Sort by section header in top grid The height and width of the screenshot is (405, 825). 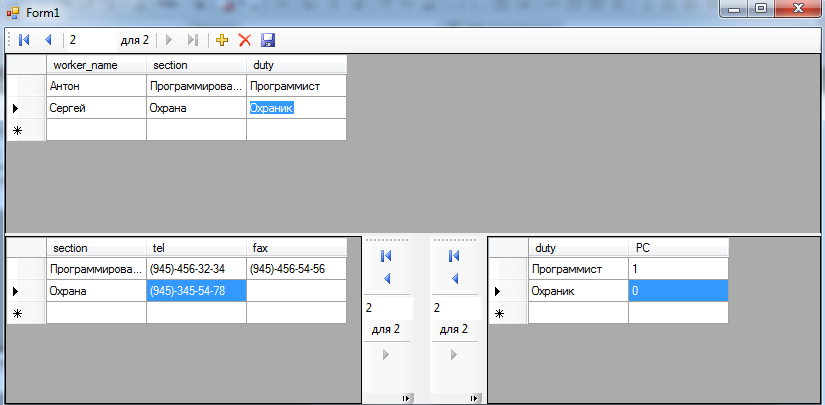(x=196, y=65)
